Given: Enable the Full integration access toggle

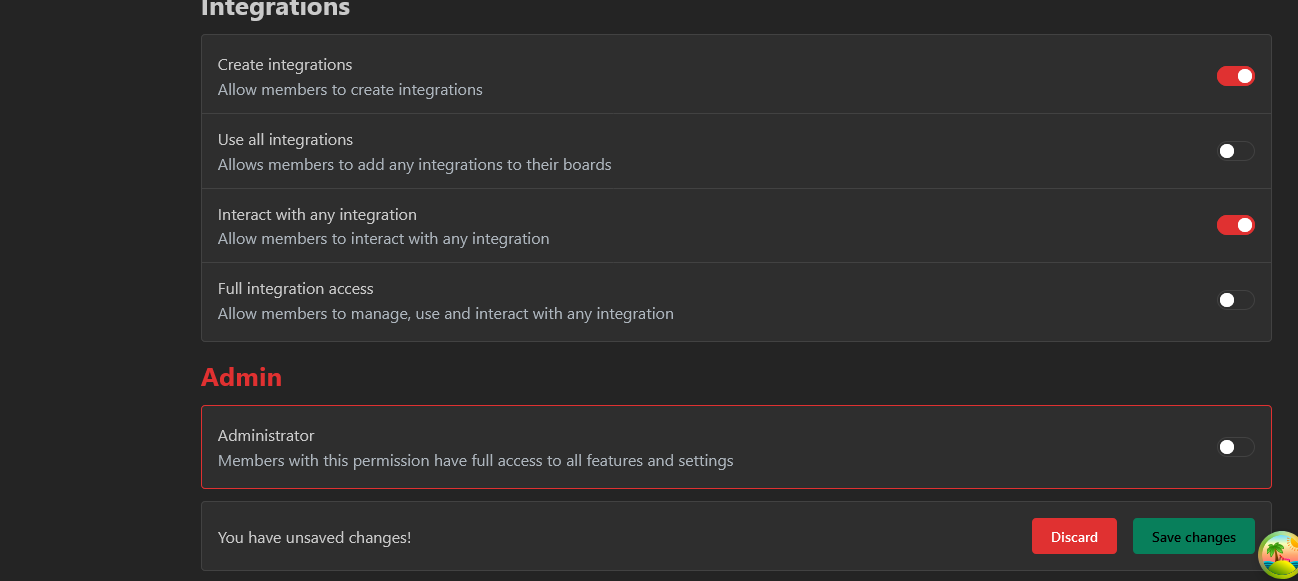Looking at the screenshot, I should pyautogui.click(x=1235, y=300).
